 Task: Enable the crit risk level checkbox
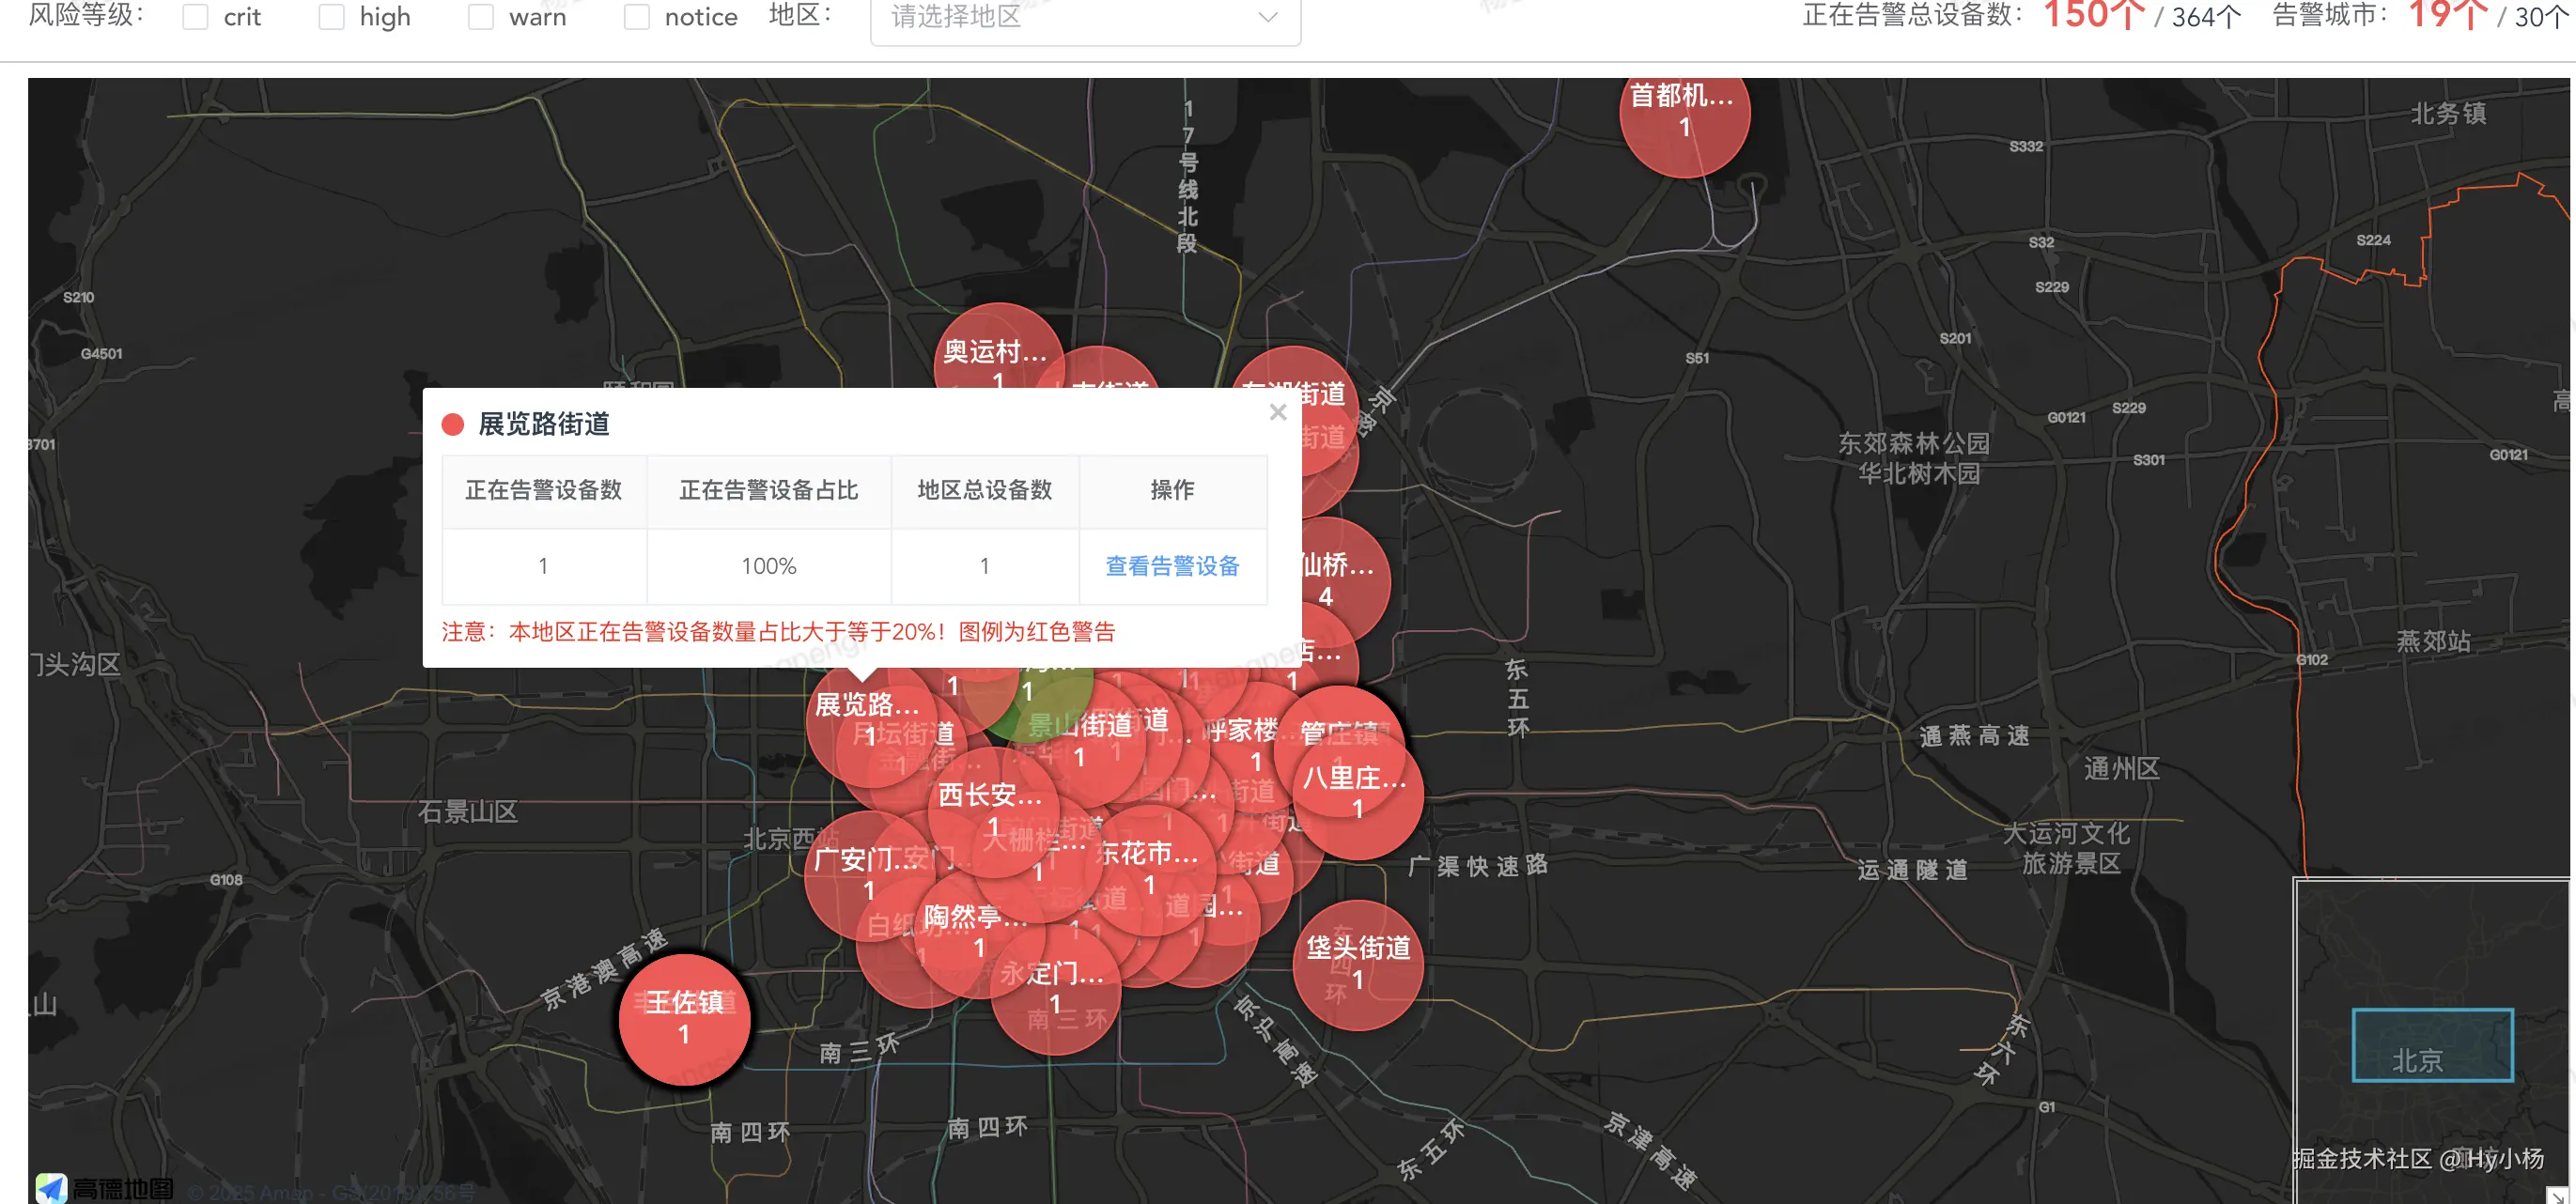tap(195, 17)
